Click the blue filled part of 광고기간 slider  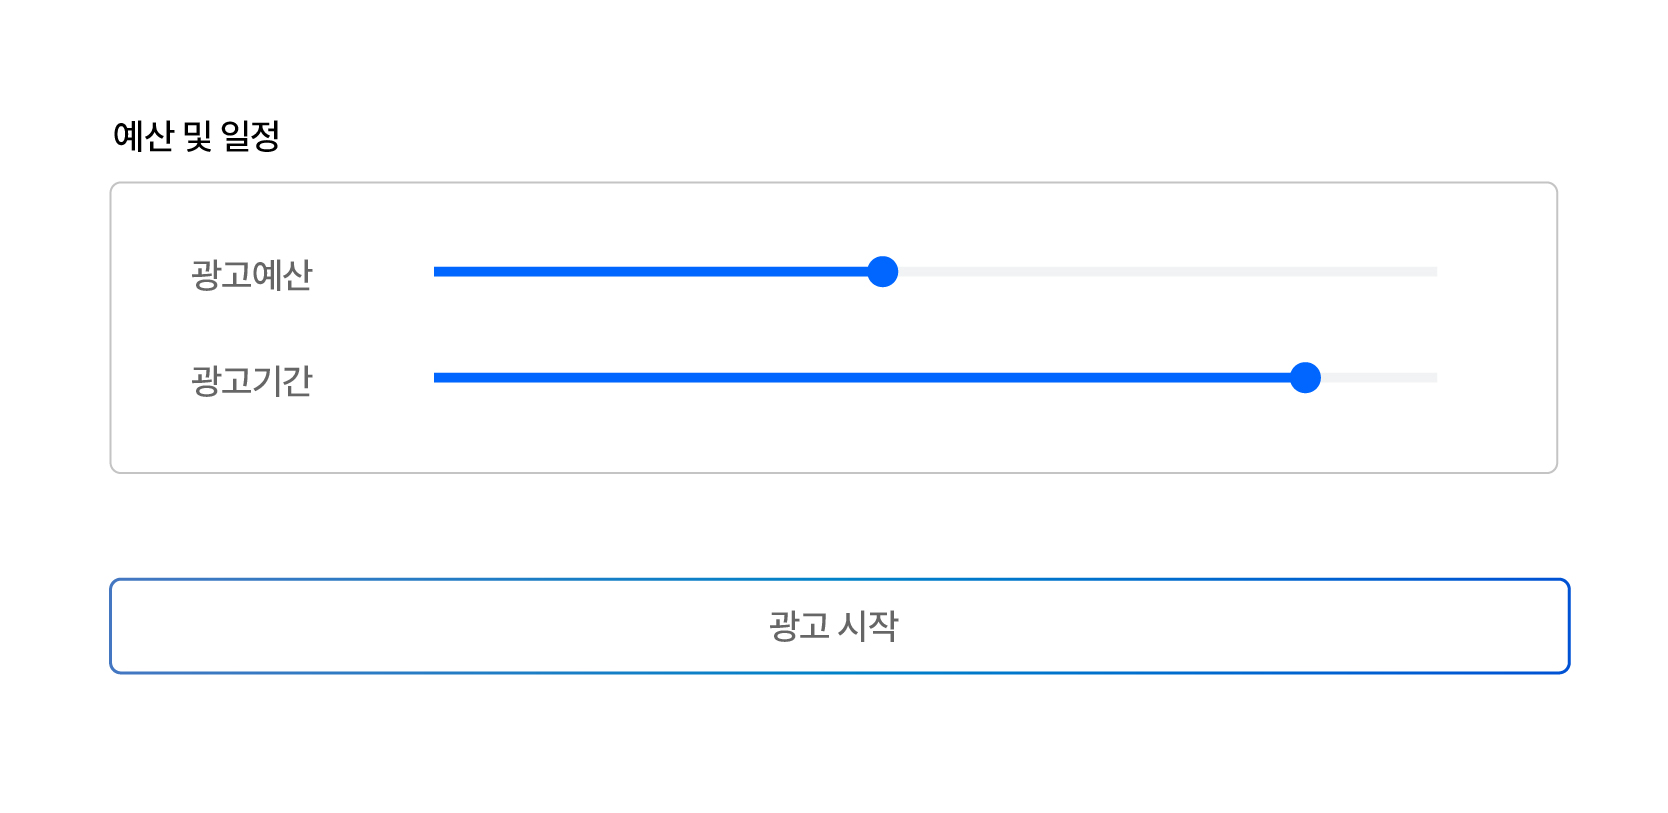[x=860, y=378]
